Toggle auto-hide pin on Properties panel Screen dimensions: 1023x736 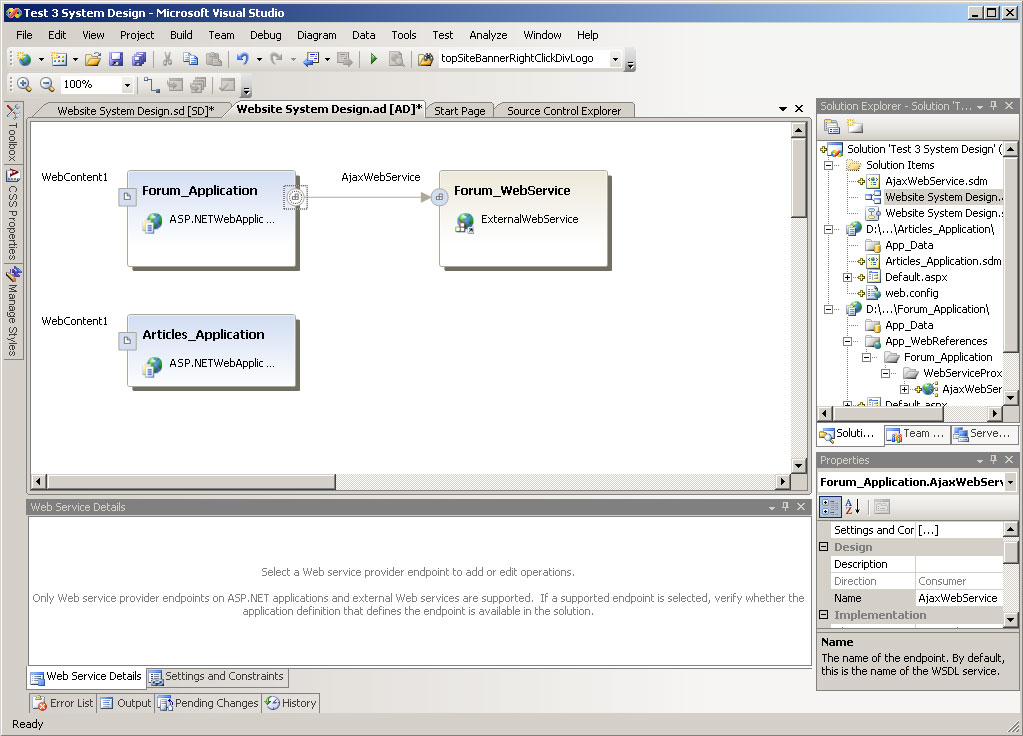point(994,460)
